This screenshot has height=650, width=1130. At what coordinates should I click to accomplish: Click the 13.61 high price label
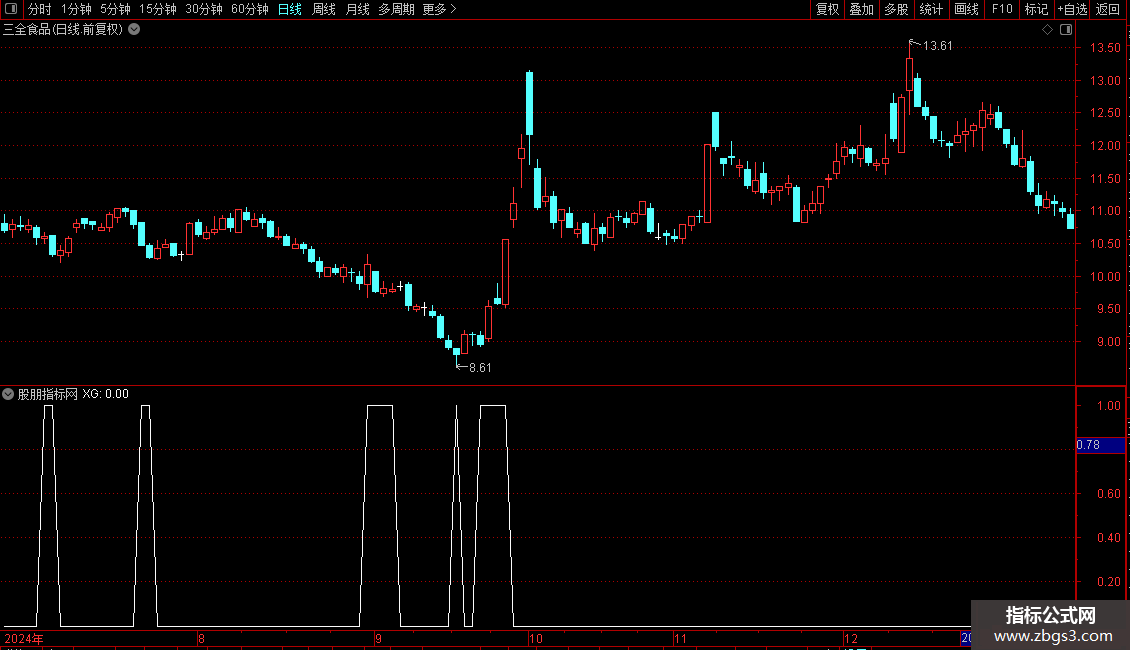click(938, 46)
